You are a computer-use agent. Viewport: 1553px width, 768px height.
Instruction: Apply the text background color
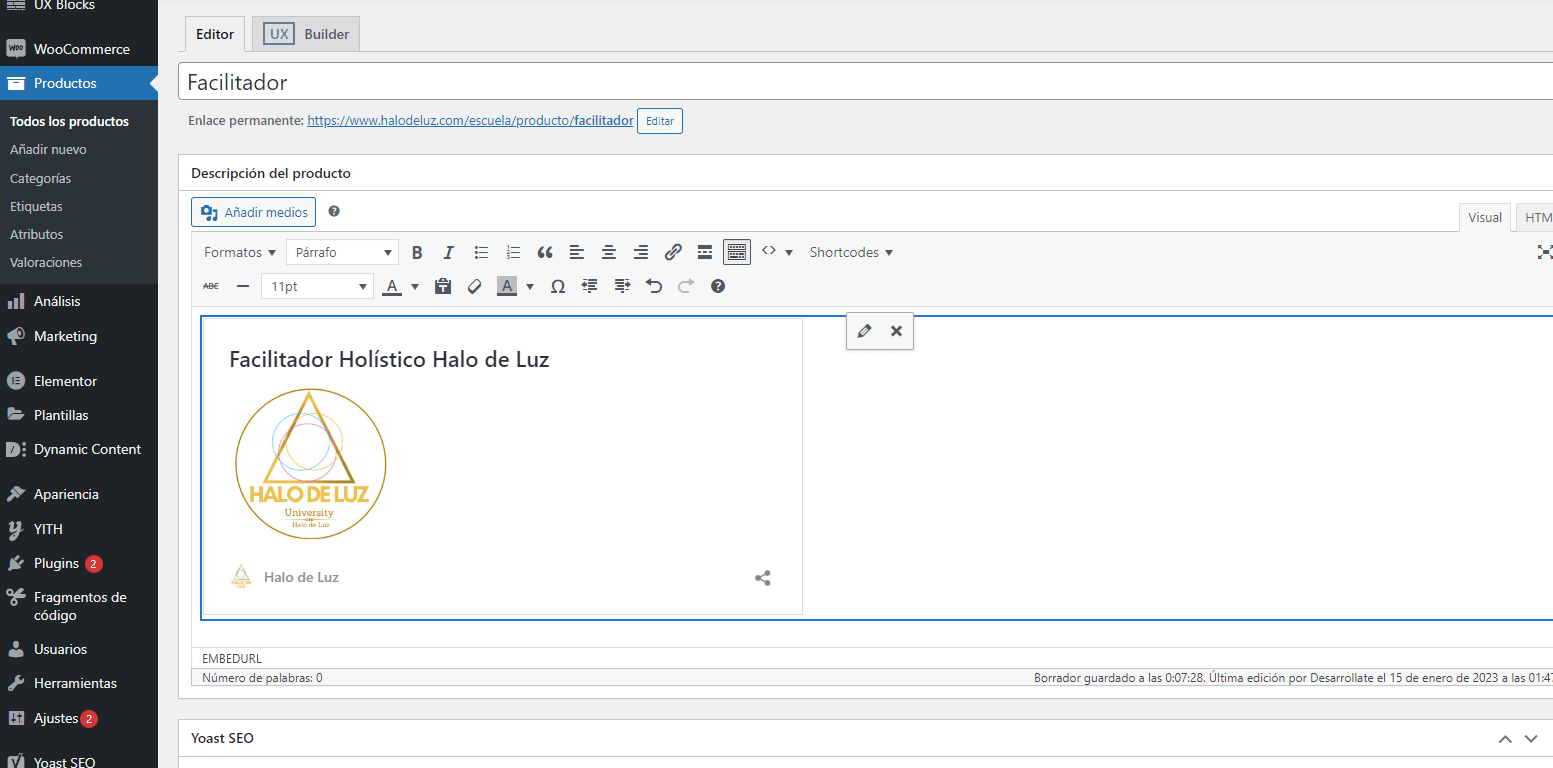point(507,286)
